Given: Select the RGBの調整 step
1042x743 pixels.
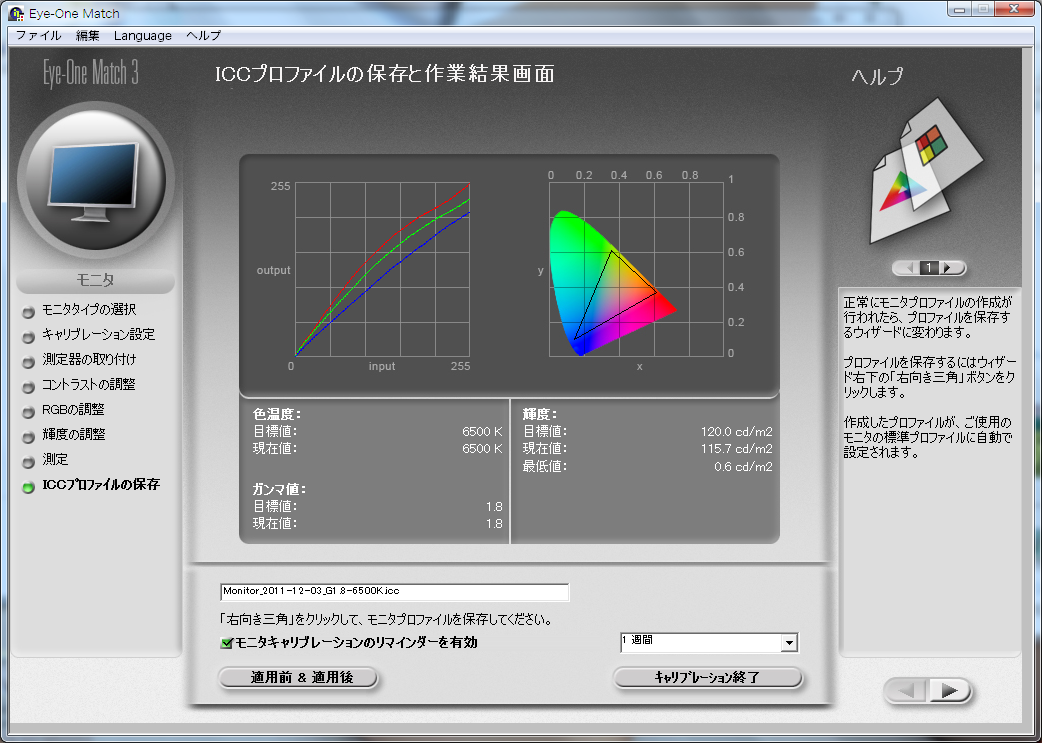Looking at the screenshot, I should [x=73, y=409].
